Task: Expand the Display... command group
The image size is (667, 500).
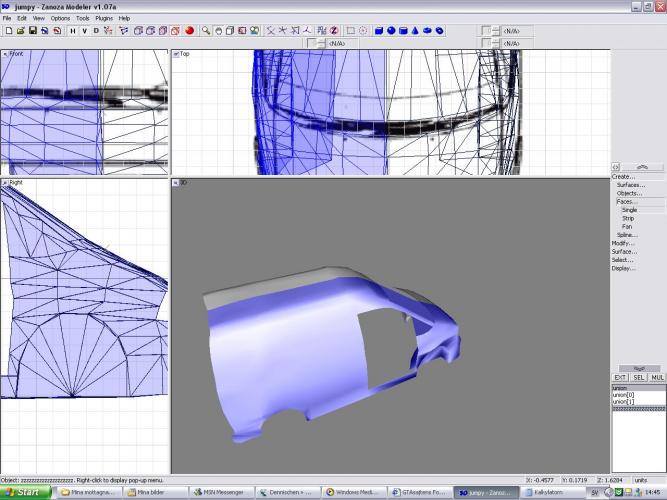Action: pos(623,268)
